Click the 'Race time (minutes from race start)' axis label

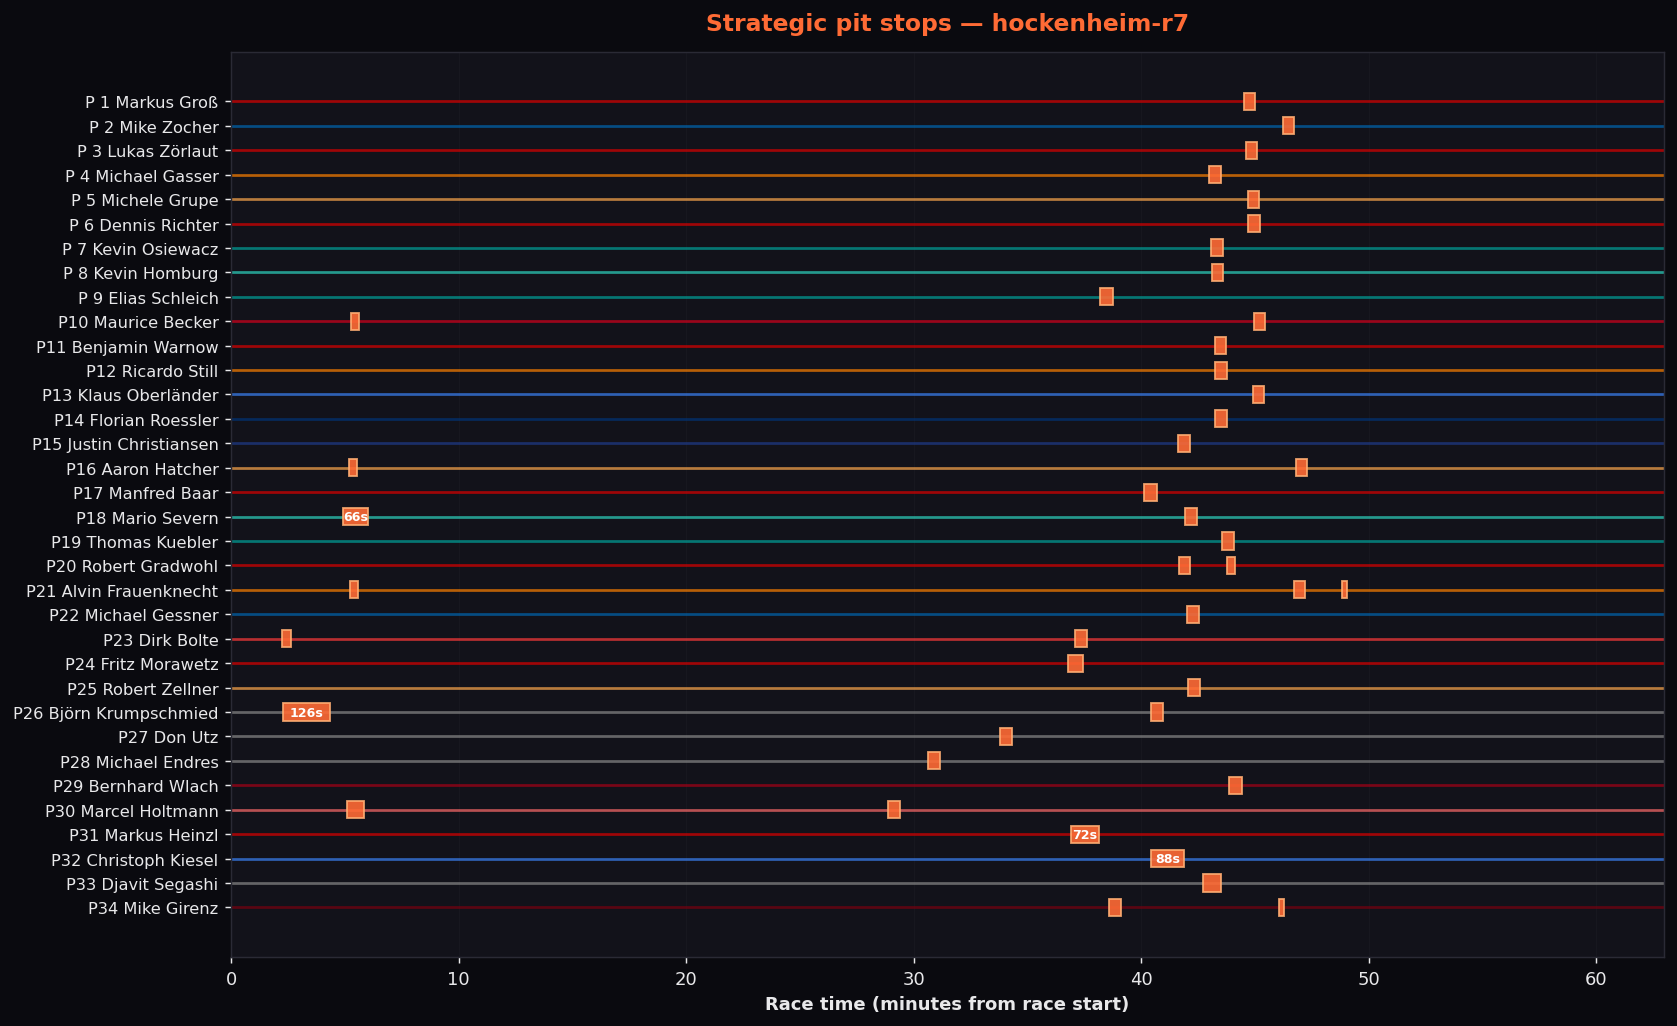[947, 1004]
